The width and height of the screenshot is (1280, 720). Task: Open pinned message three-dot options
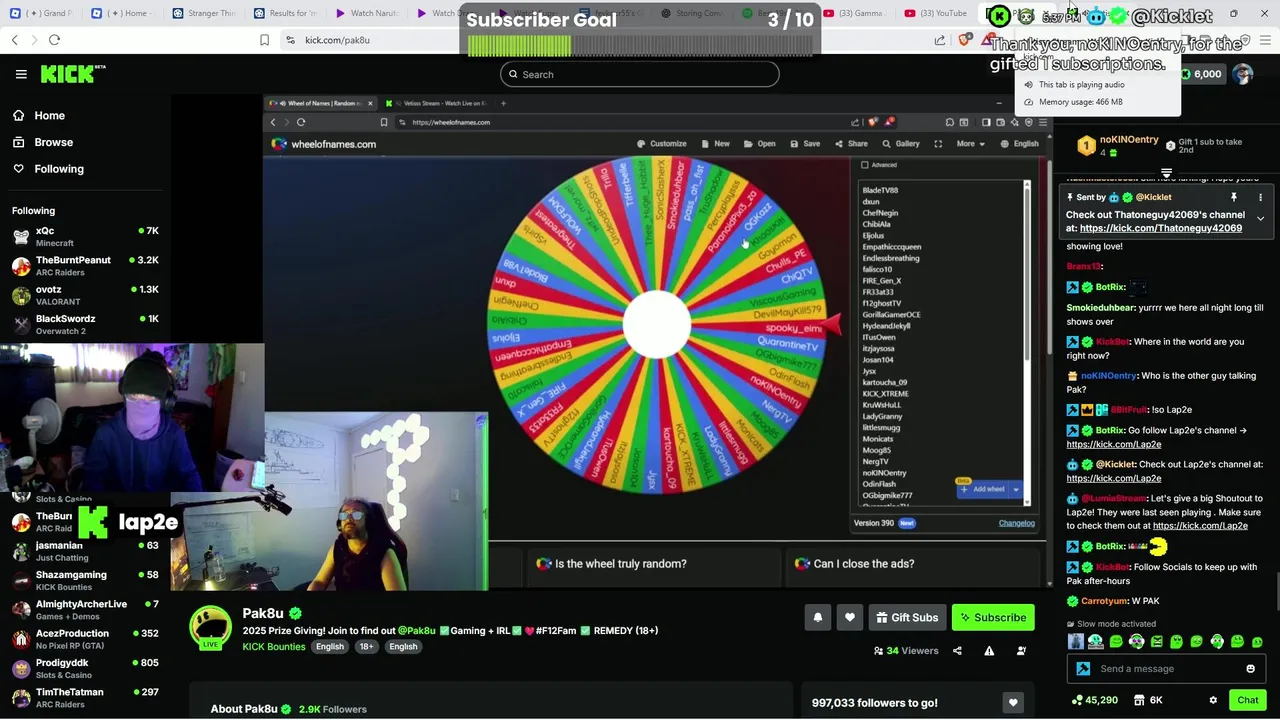(x=1260, y=197)
